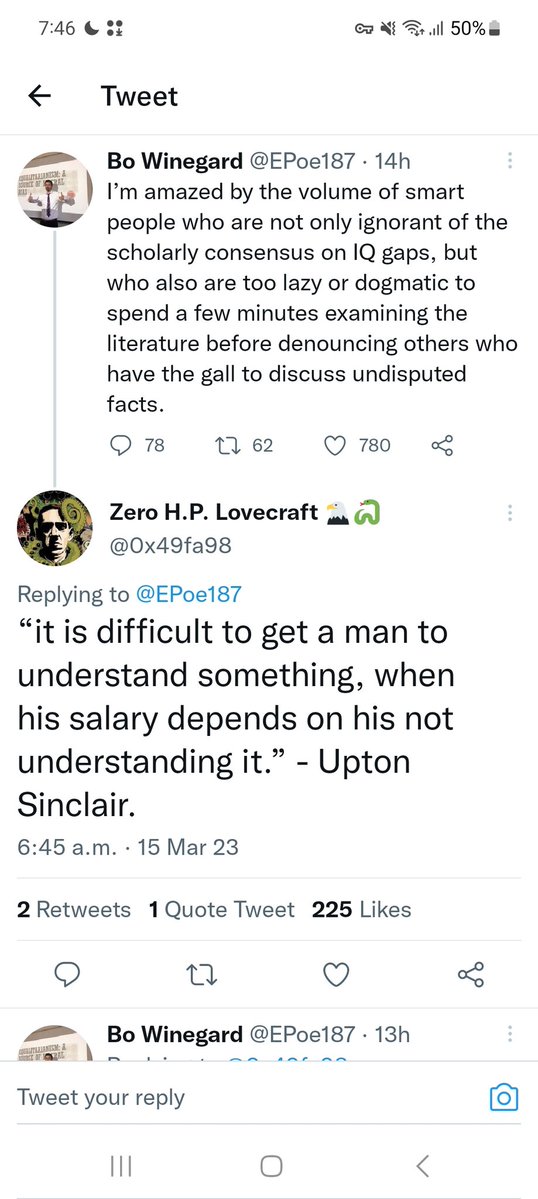Image resolution: width=538 pixels, height=1199 pixels.
Task: Like the tweet with 780 likes
Action: point(335,445)
